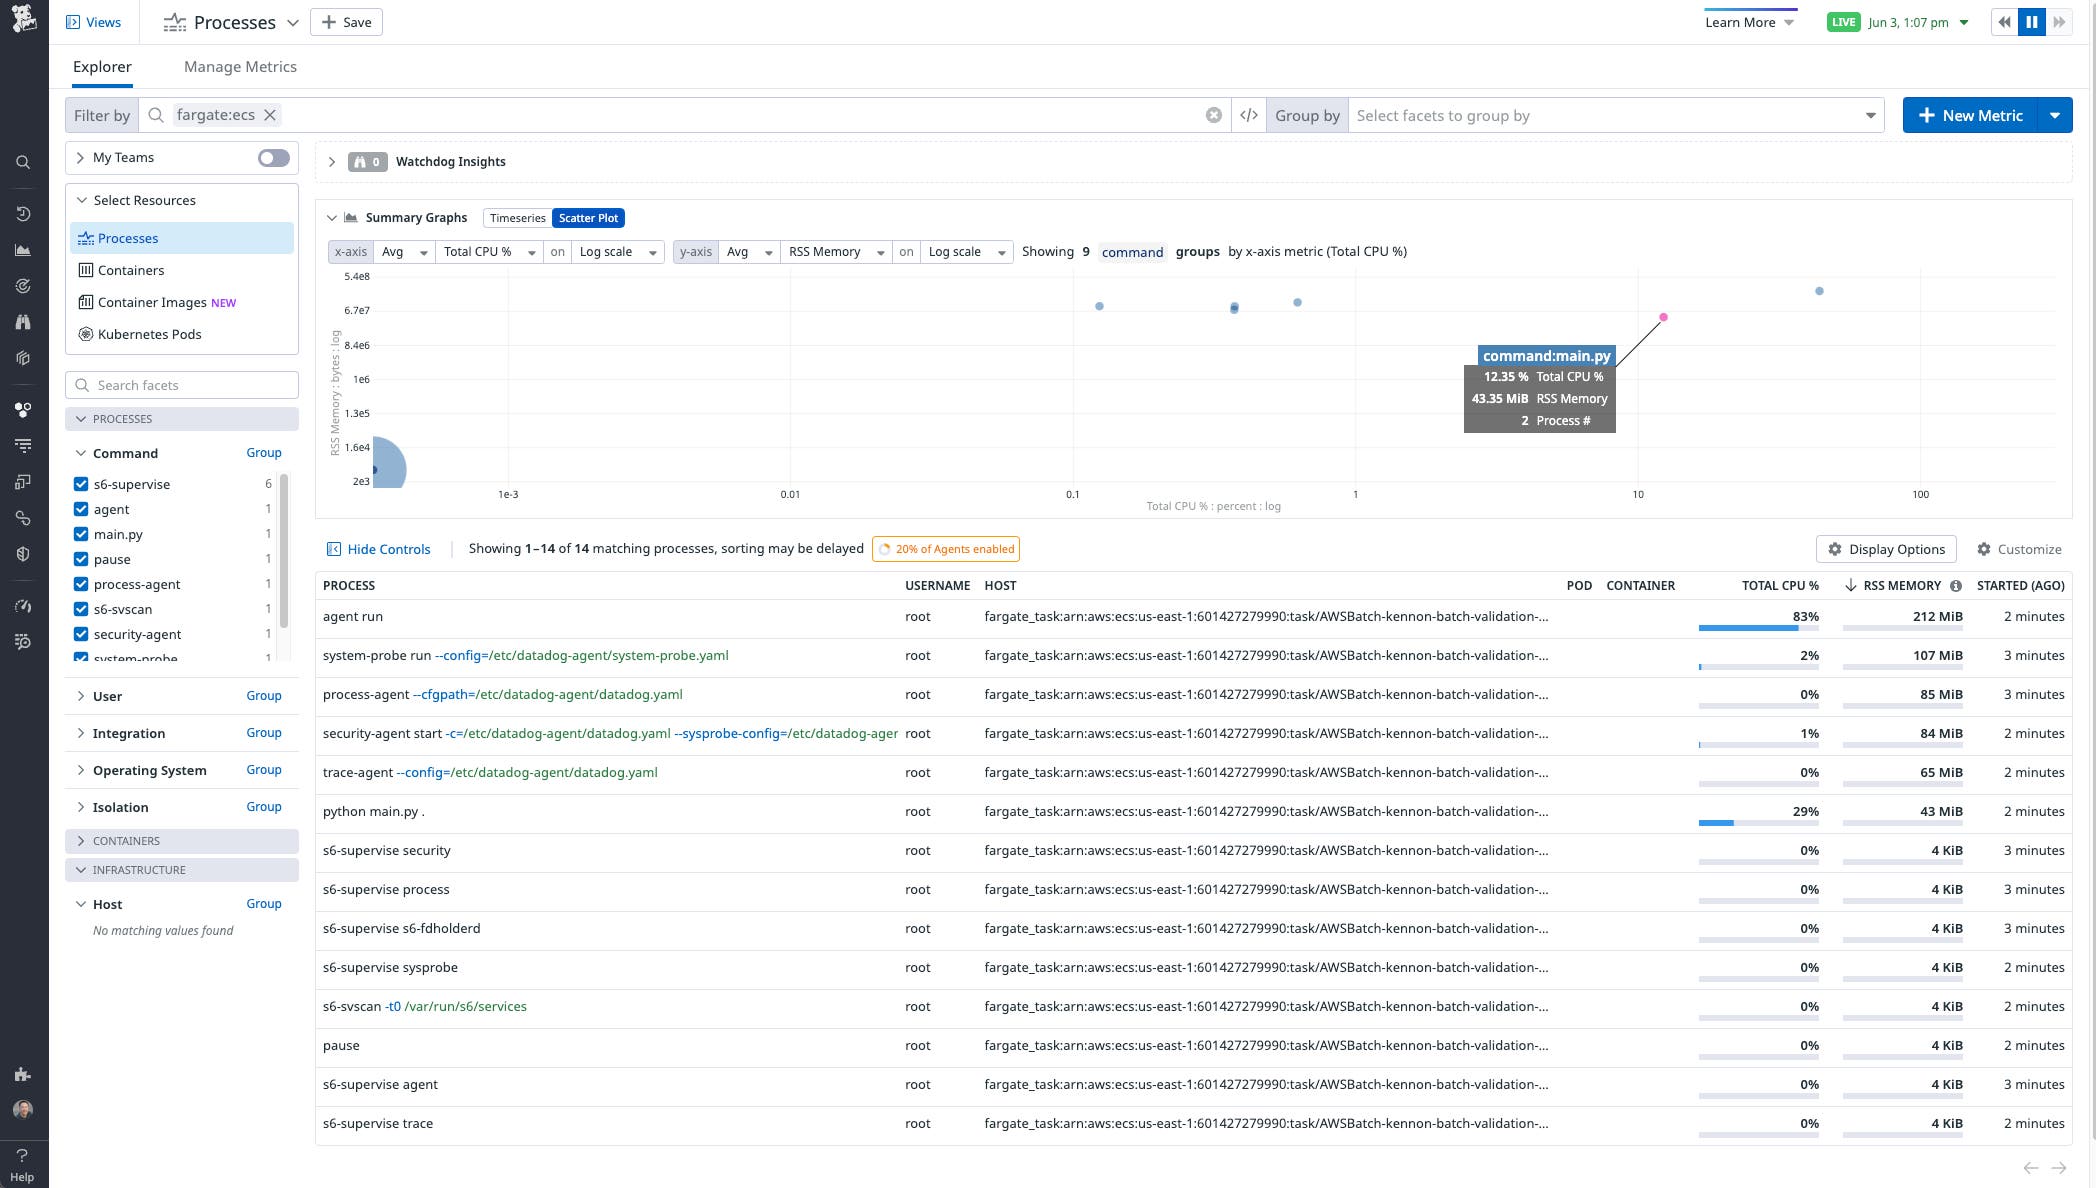
Task: Switch to the Manage Metrics tab
Action: coord(240,66)
